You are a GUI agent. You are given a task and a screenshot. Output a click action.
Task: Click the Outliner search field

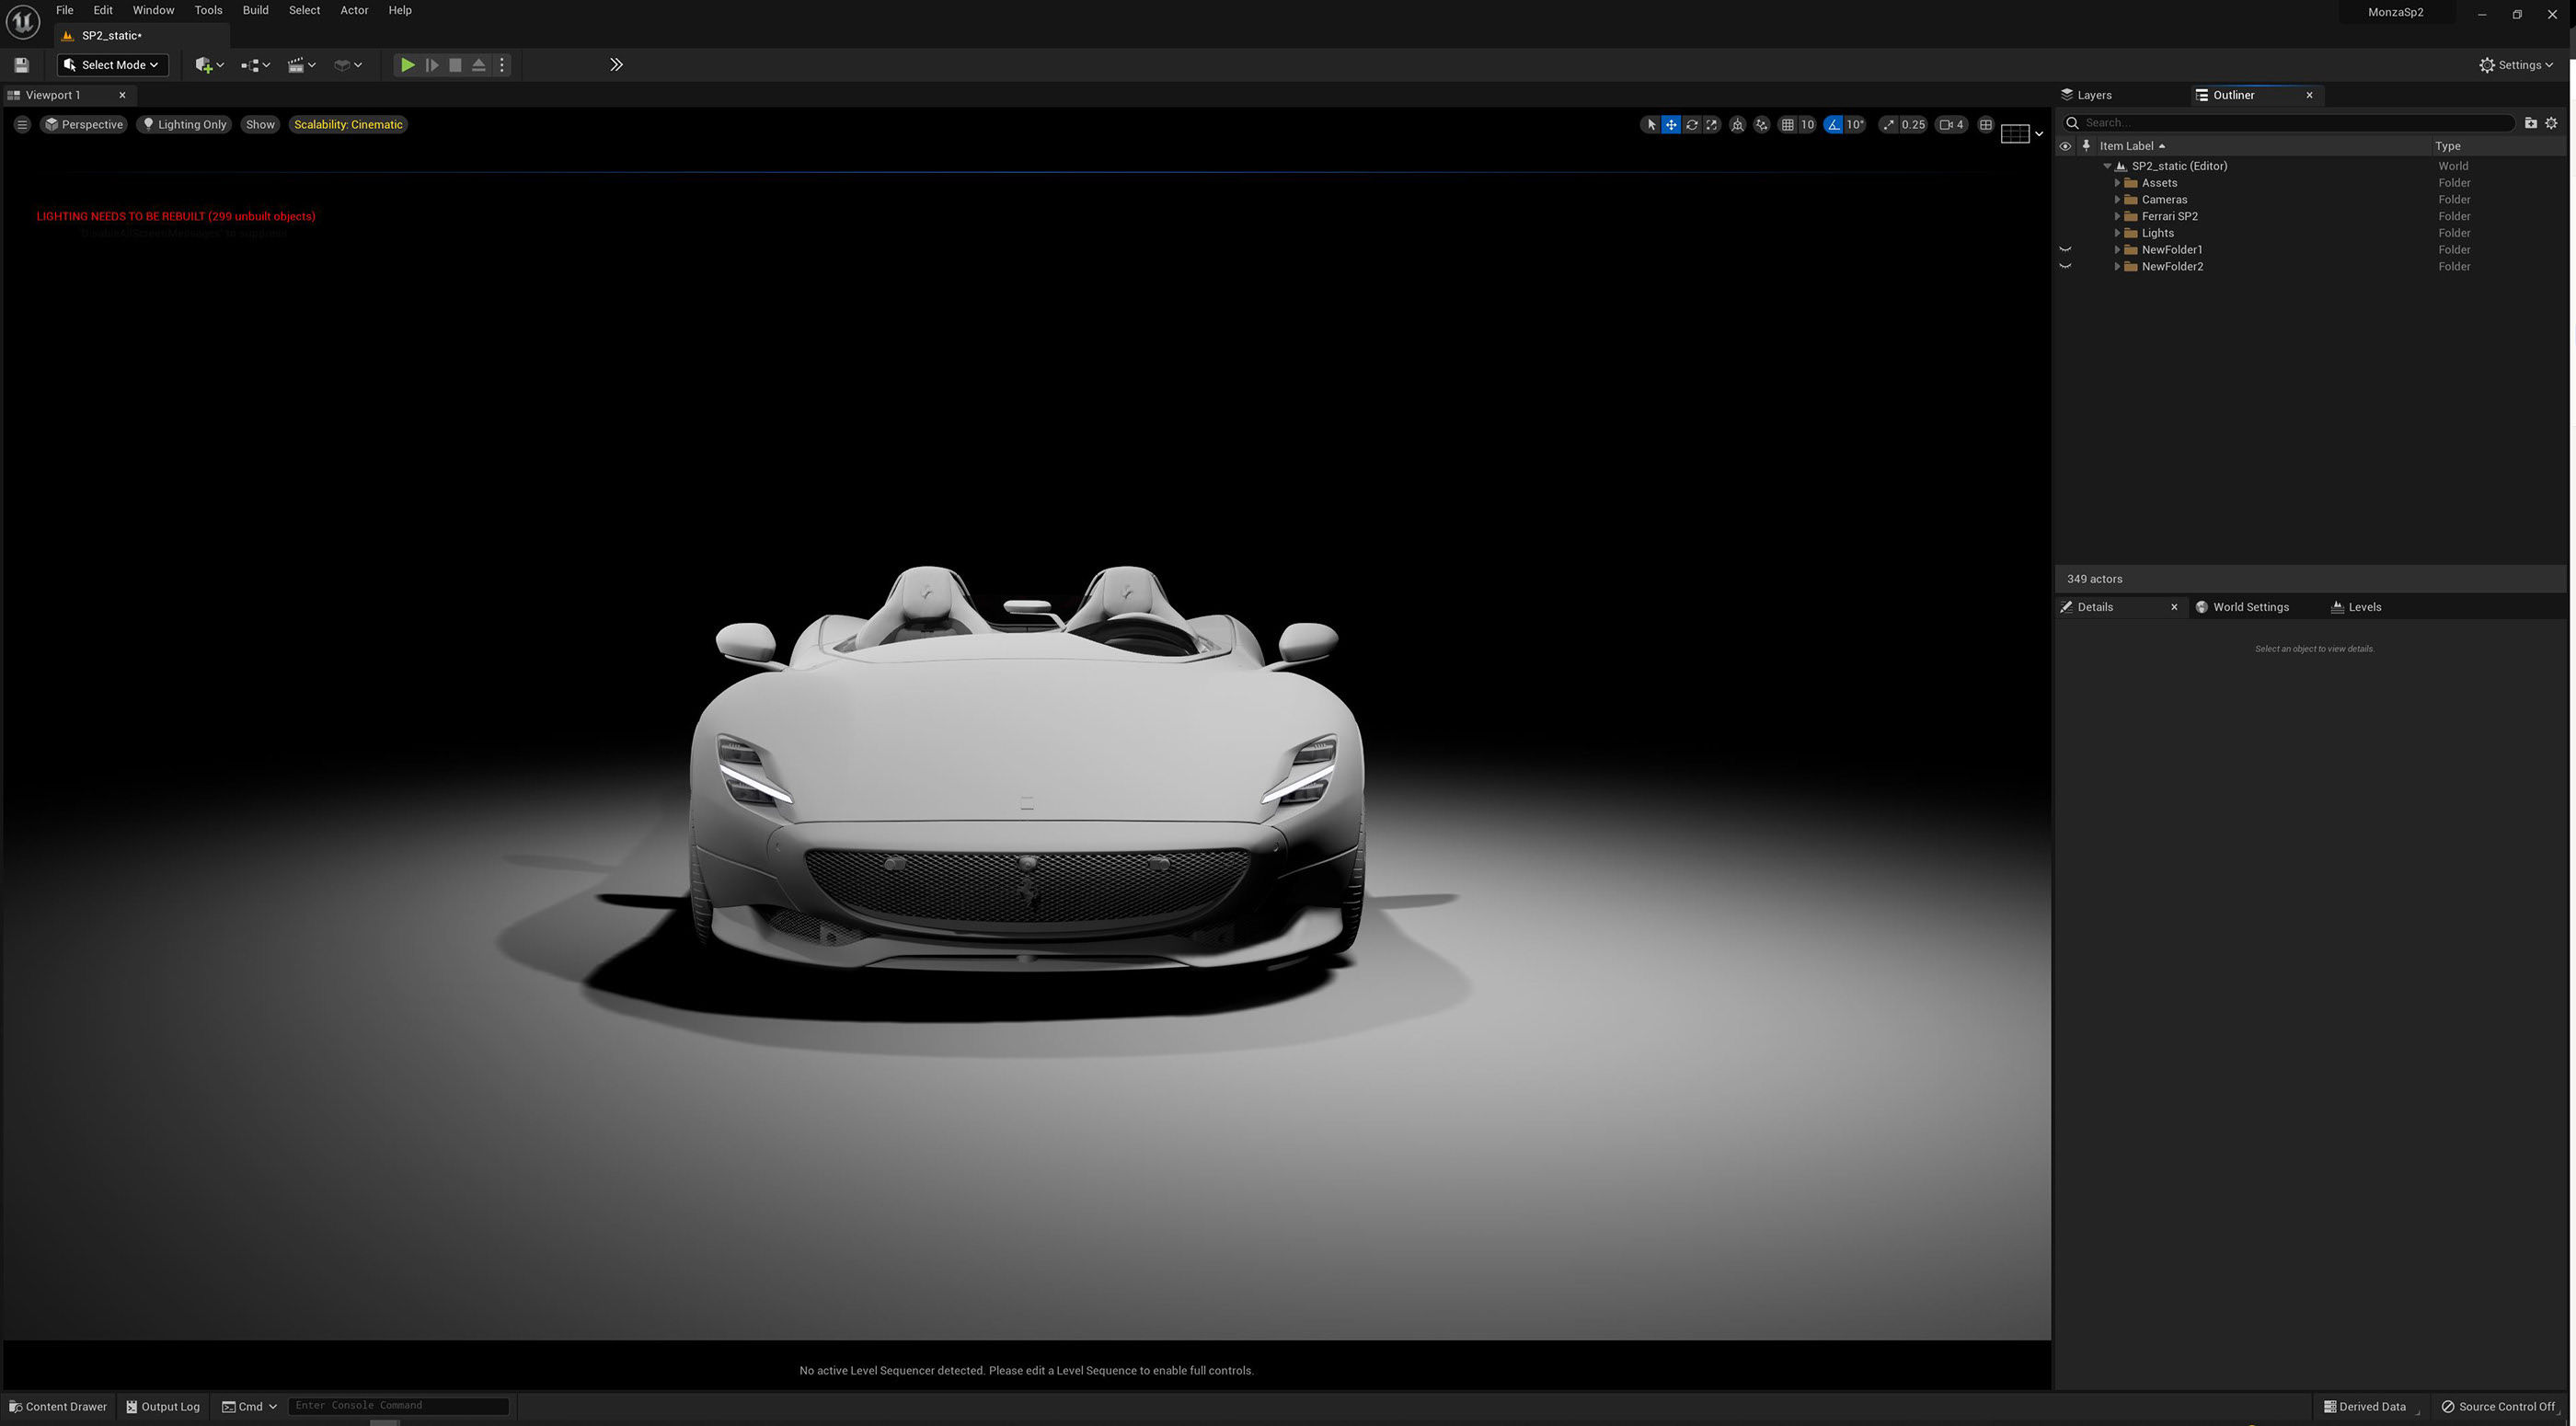click(x=2289, y=123)
